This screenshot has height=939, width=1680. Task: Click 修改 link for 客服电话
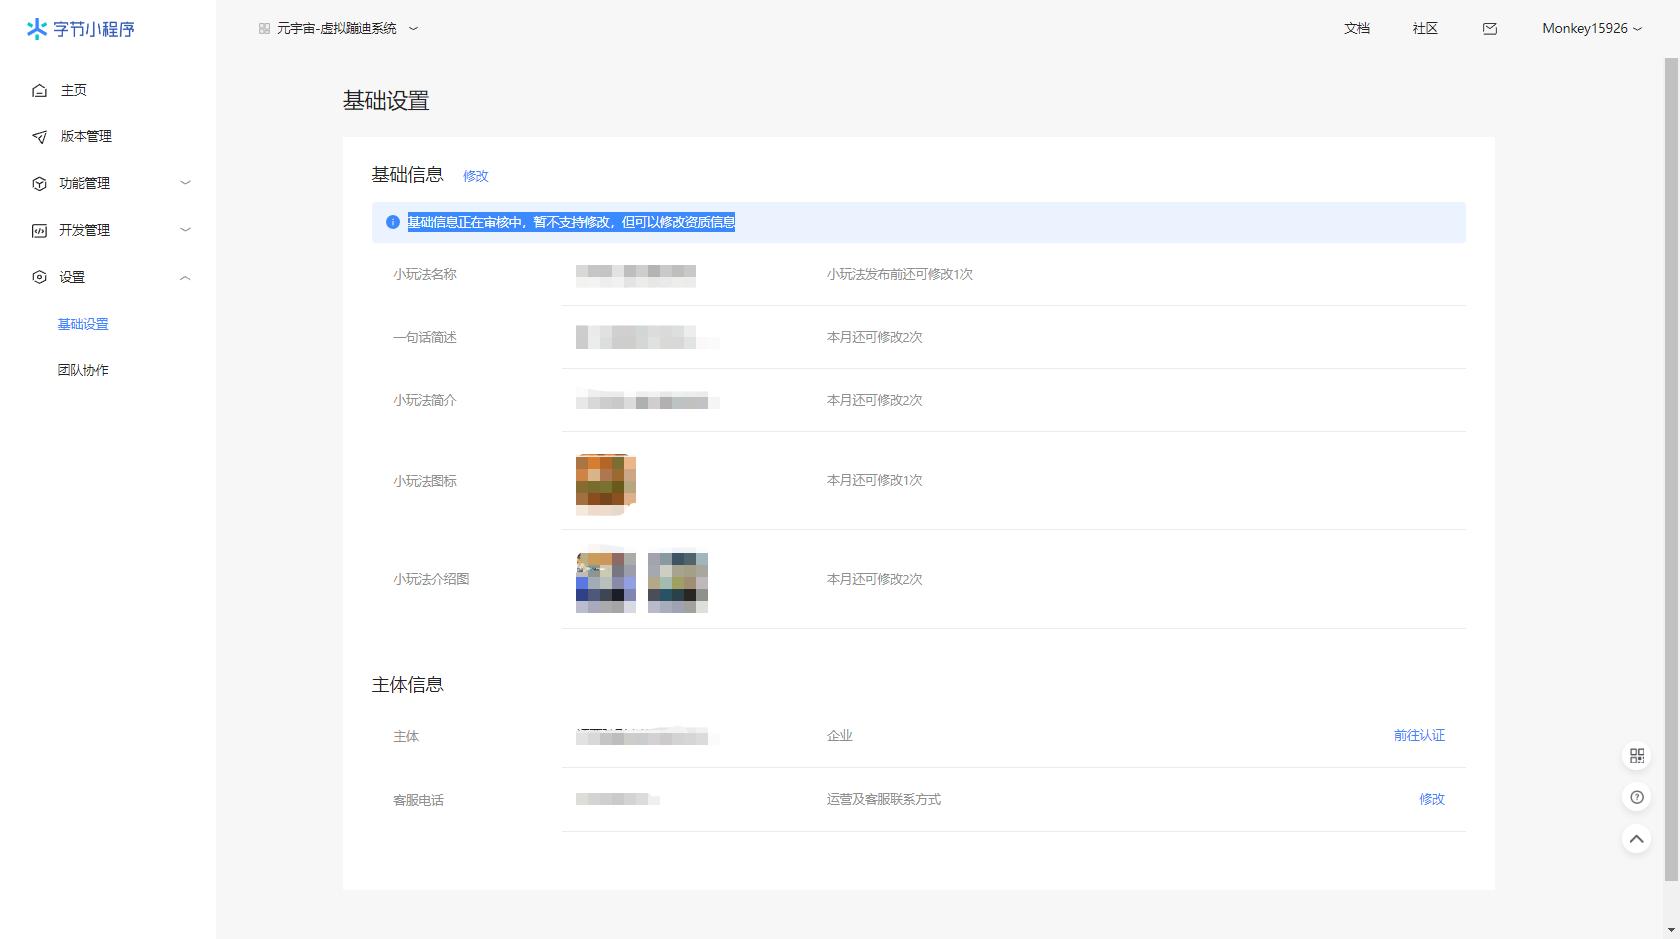(x=1431, y=799)
